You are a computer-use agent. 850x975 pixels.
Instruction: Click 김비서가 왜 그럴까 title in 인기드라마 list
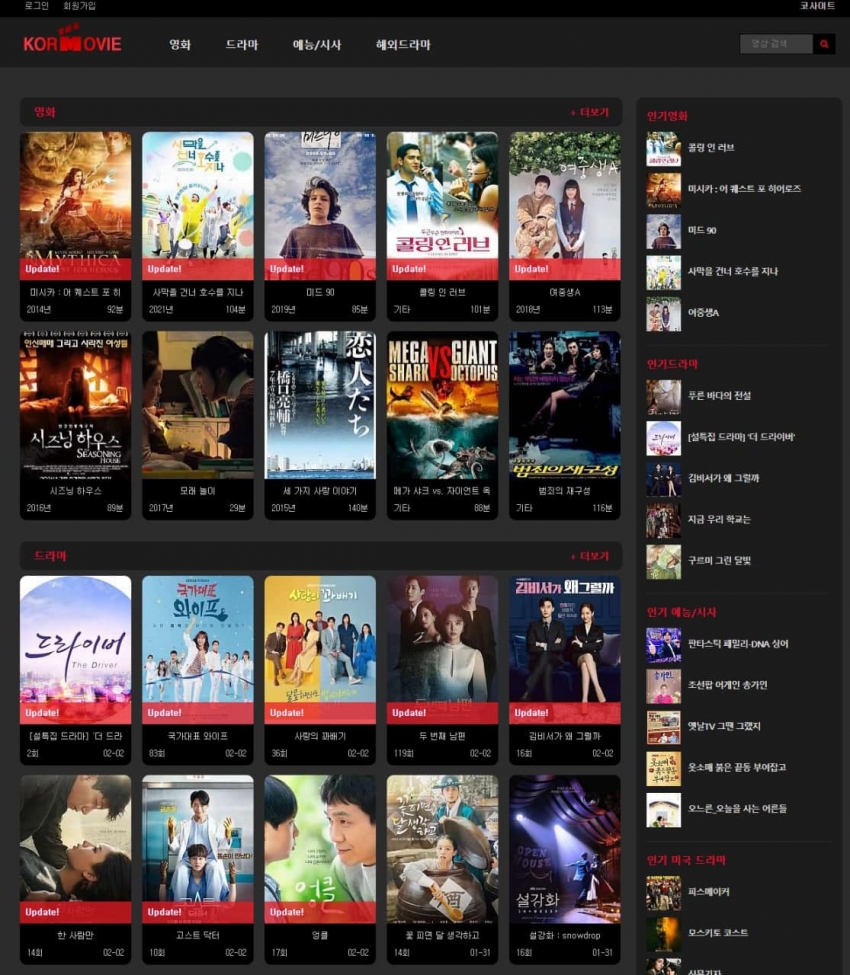723,478
